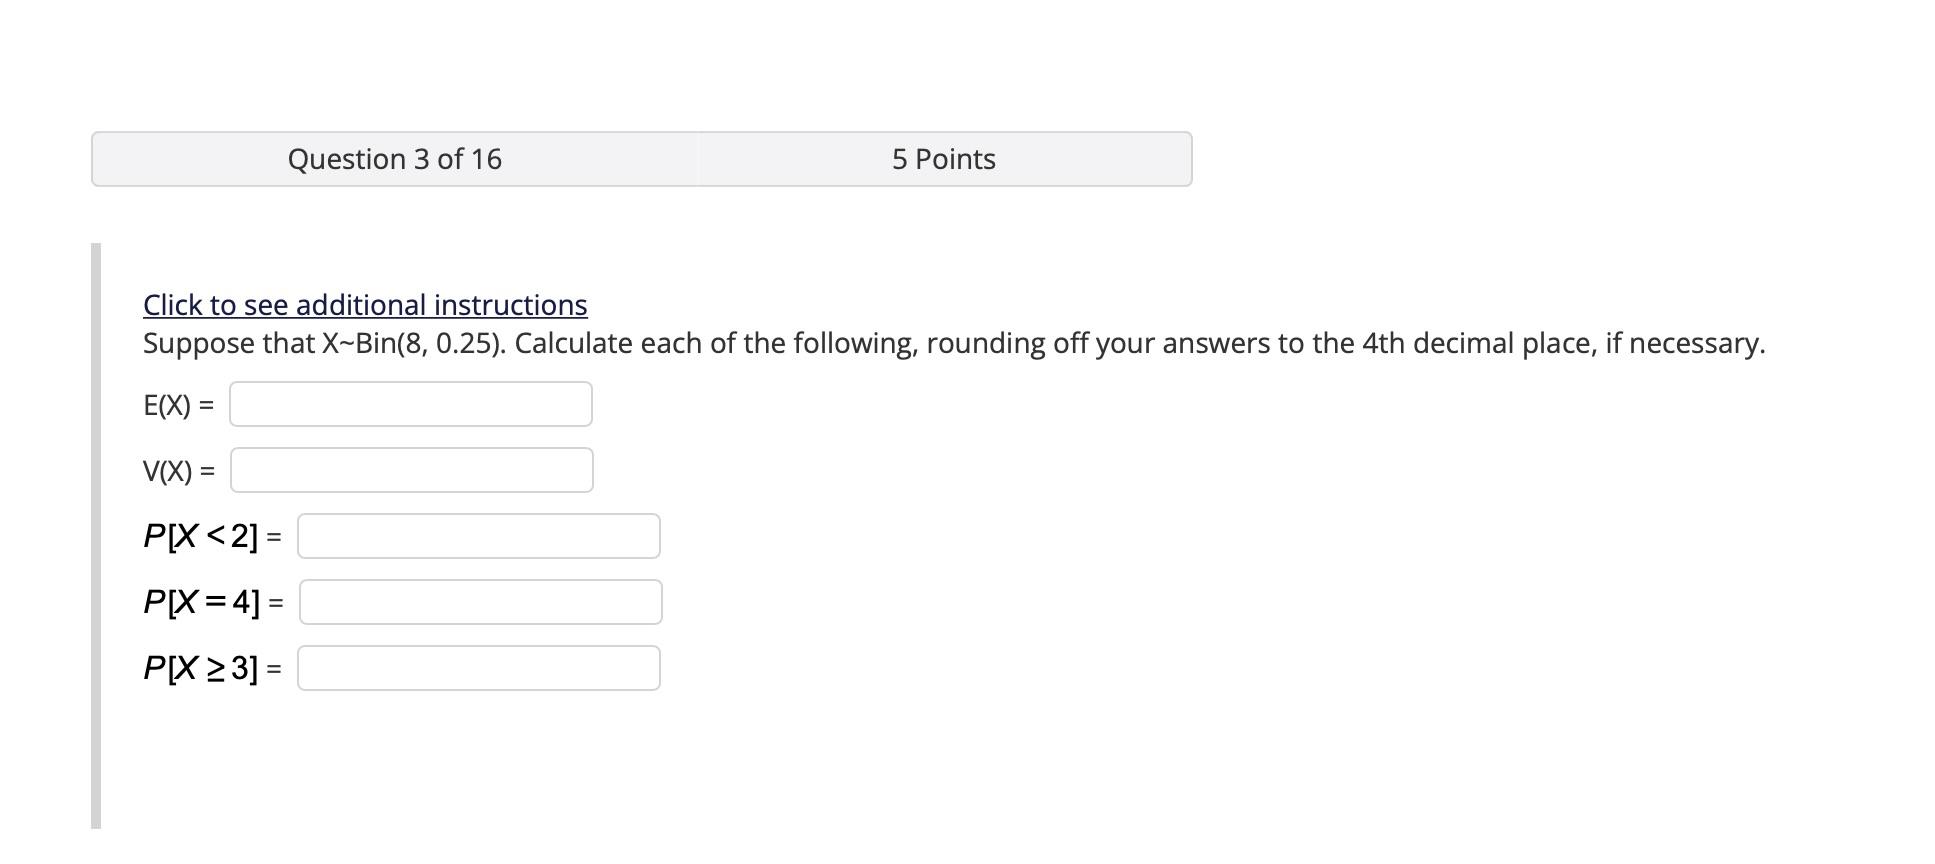Click the P[X < 2] = label
Screen dimensions: 1935x864
tap(211, 536)
